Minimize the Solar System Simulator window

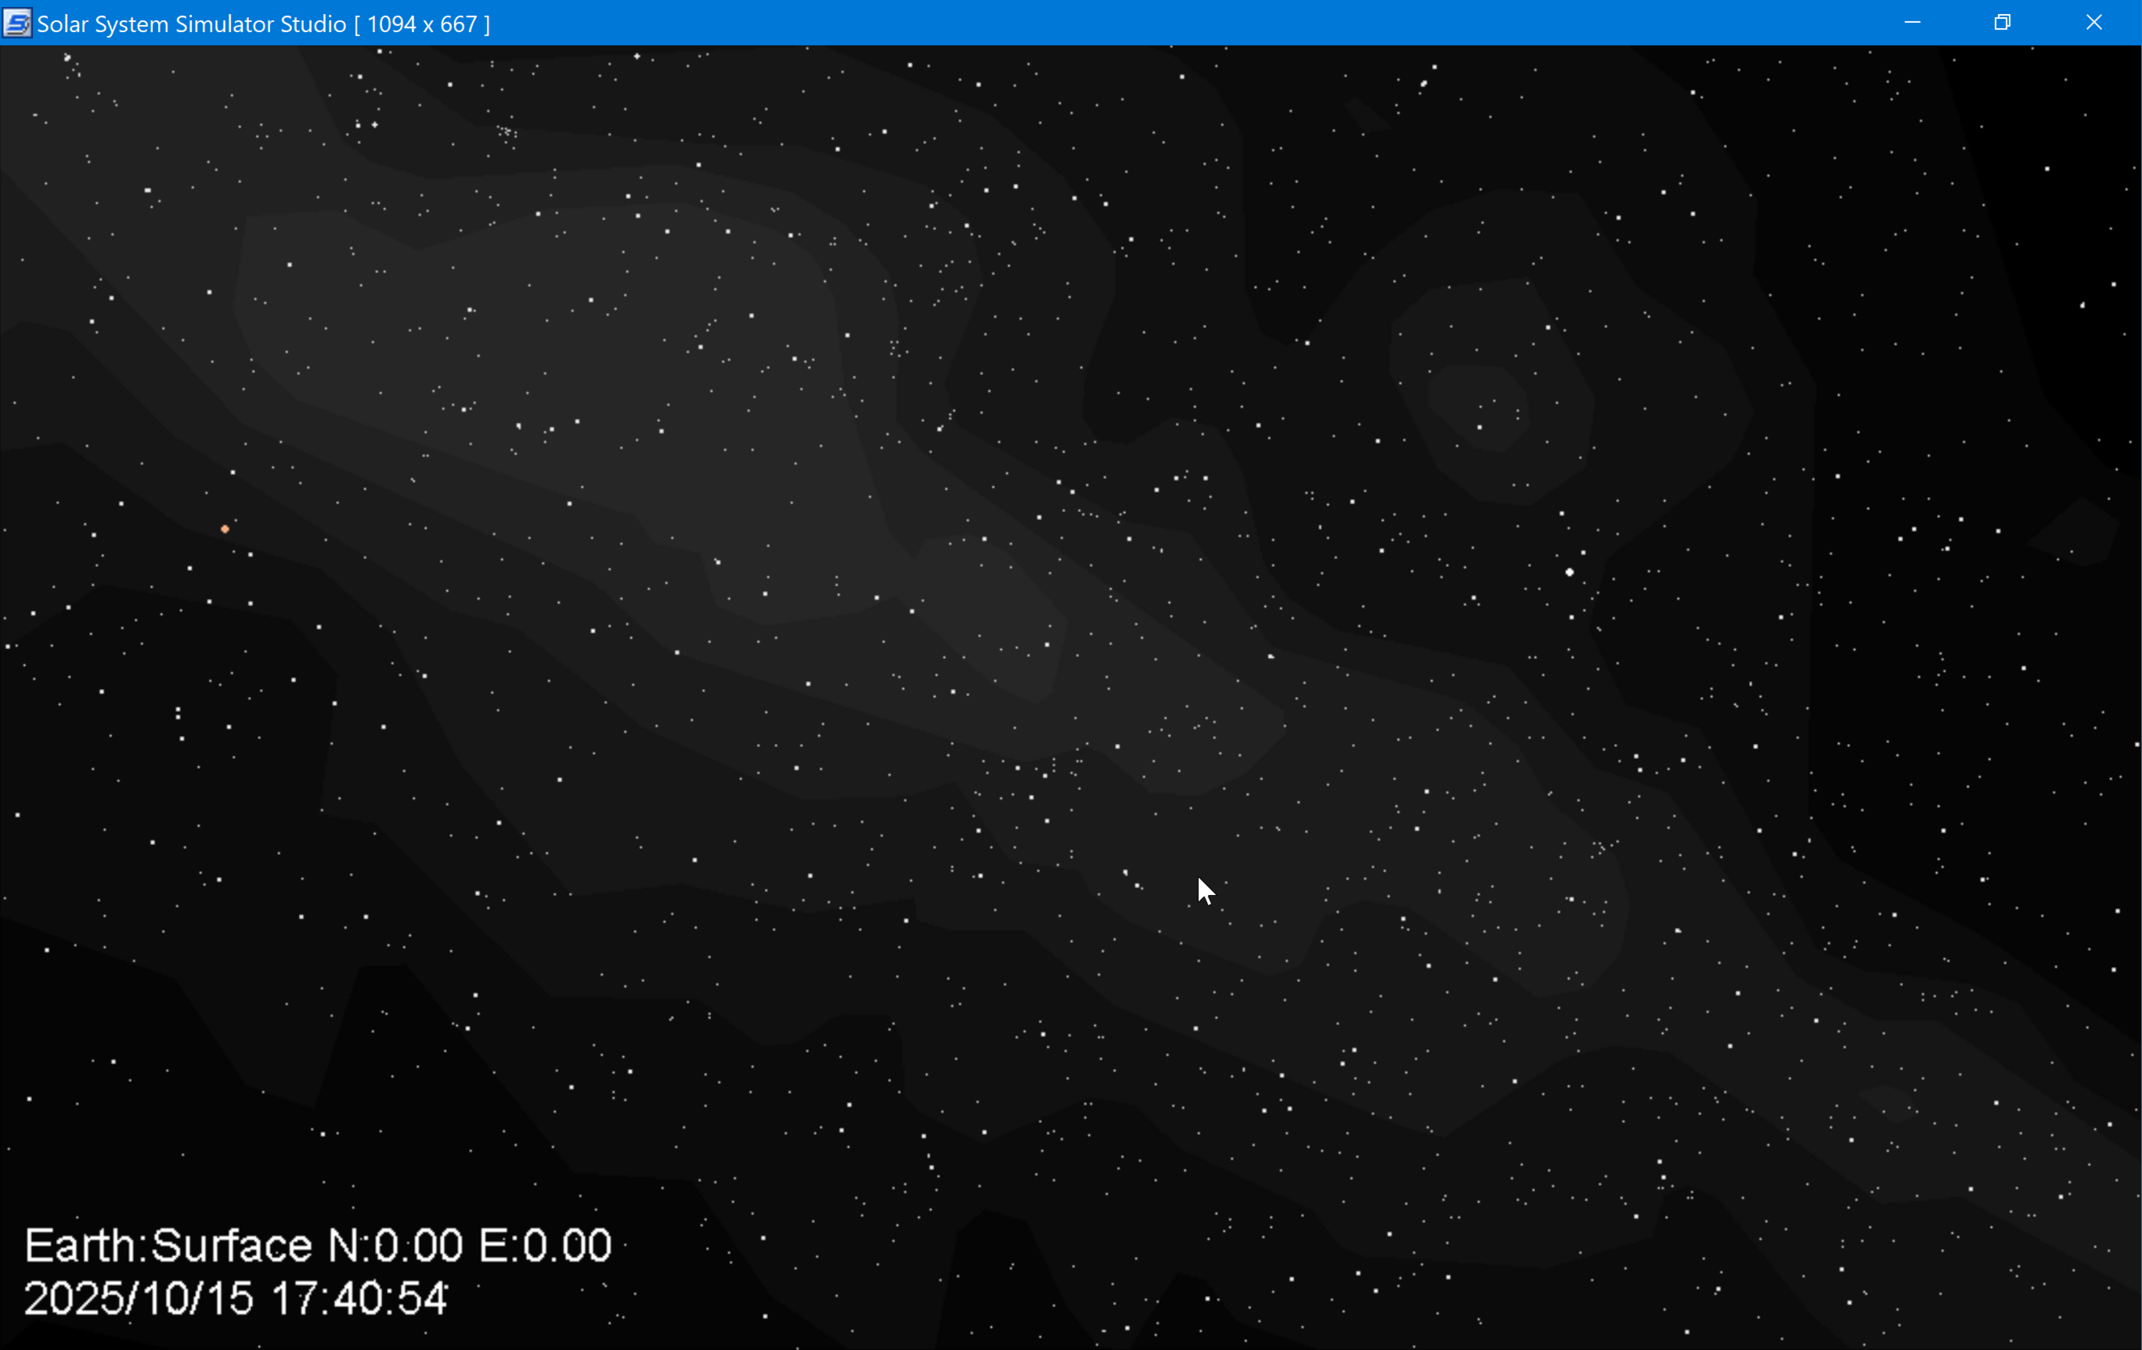[x=1912, y=22]
